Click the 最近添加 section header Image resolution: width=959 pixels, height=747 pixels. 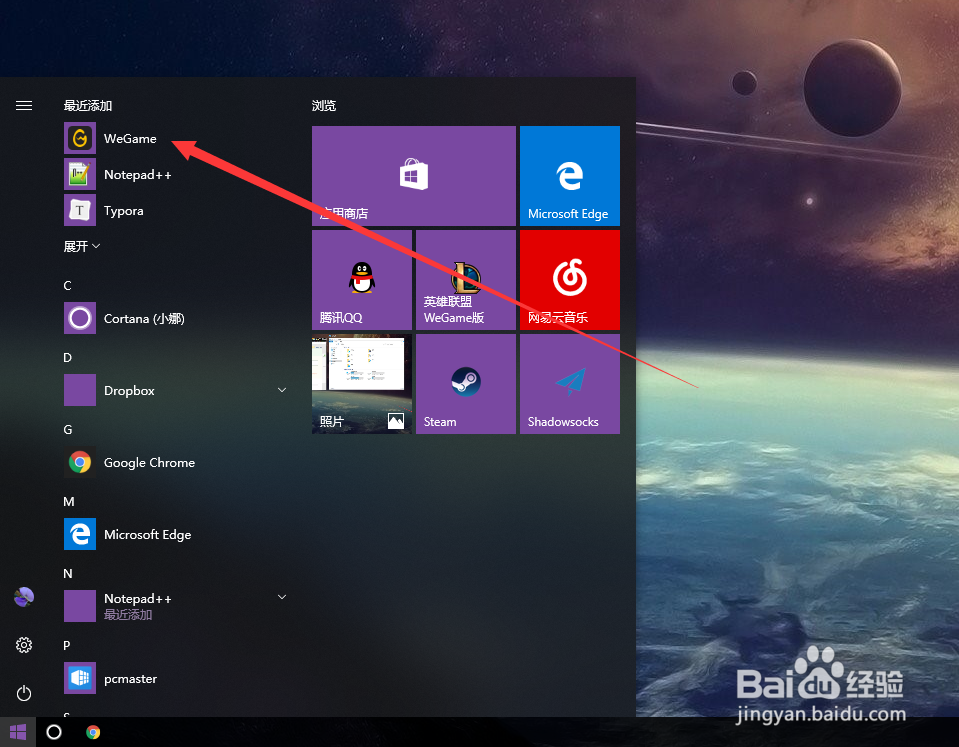pyautogui.click(x=87, y=106)
